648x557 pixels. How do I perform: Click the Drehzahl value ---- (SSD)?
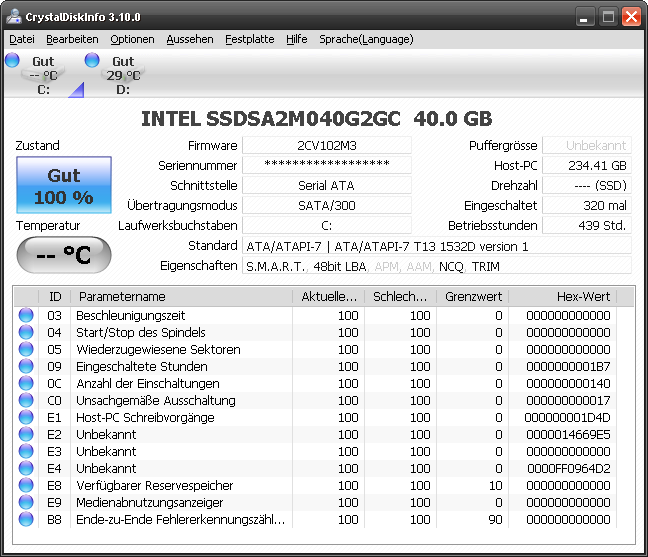tap(587, 186)
